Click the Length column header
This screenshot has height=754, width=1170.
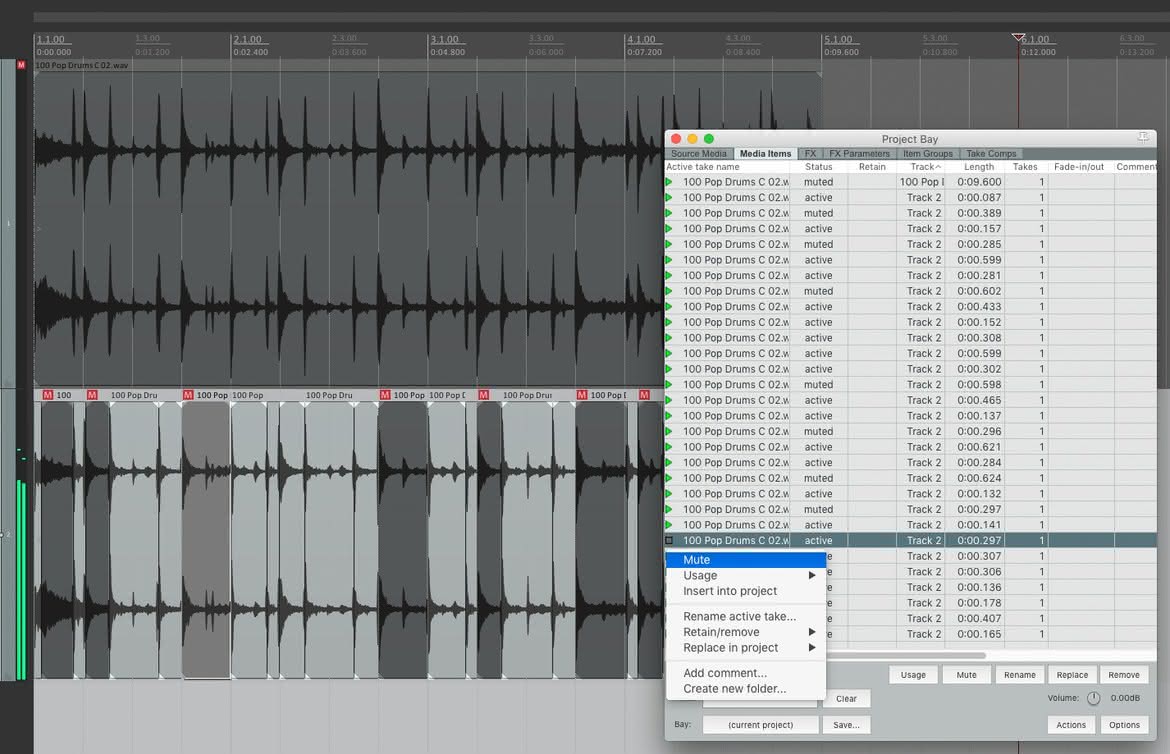[x=978, y=167]
